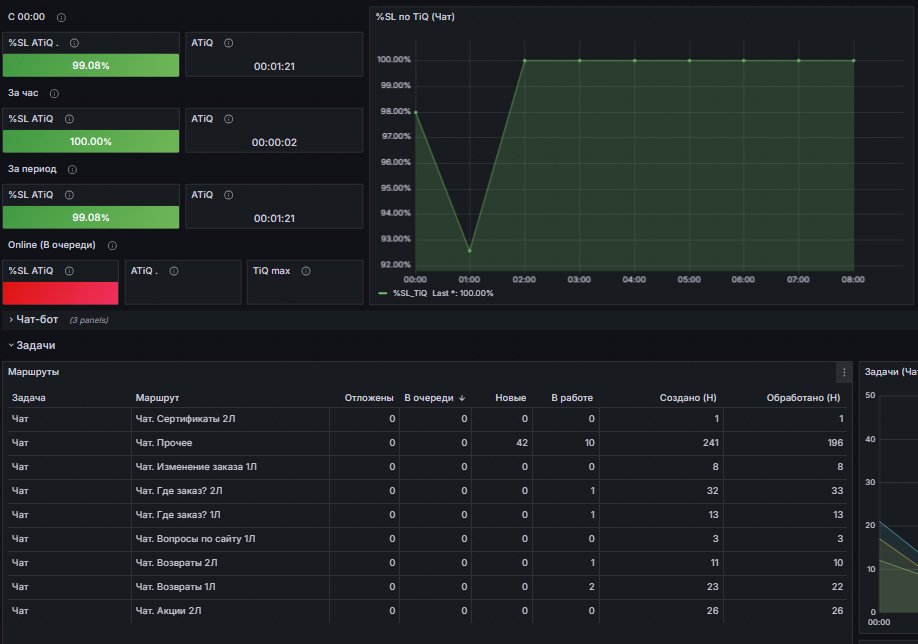Image resolution: width=918 pixels, height=644 pixels.
Task: Sort table by Создано (Н) column
Action: 688,398
